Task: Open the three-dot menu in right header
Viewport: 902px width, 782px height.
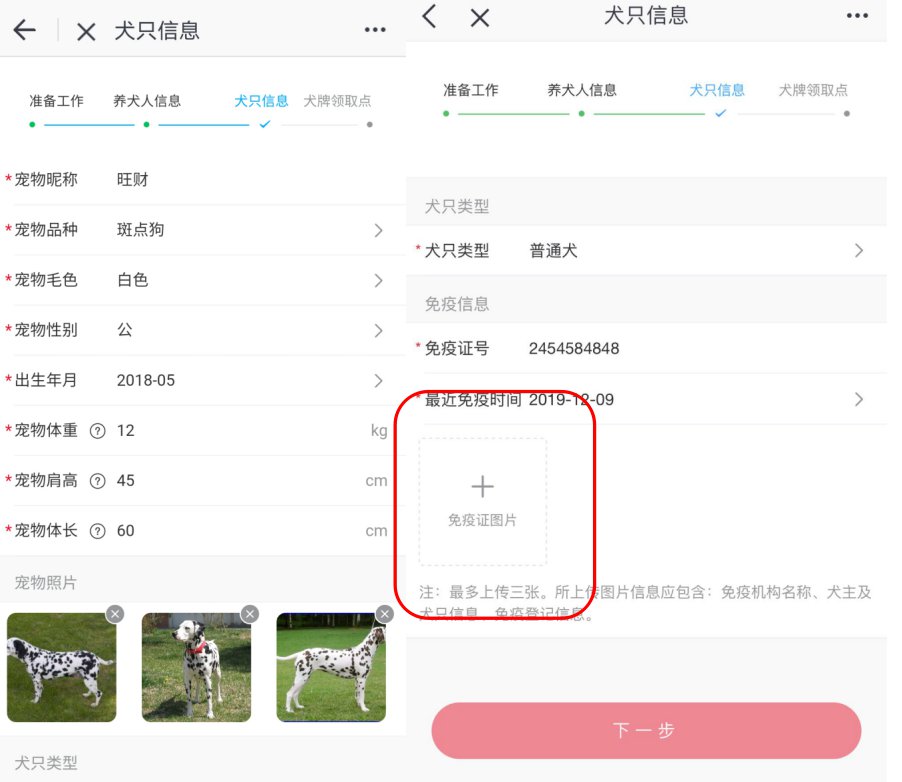Action: 857,16
